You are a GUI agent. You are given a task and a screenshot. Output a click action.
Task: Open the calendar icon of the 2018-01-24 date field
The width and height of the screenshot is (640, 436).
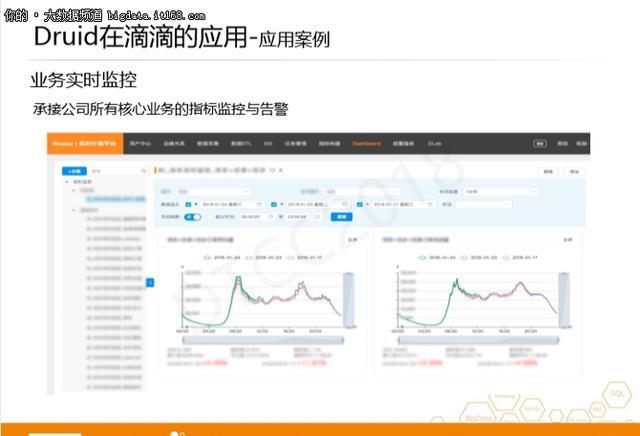coord(259,204)
